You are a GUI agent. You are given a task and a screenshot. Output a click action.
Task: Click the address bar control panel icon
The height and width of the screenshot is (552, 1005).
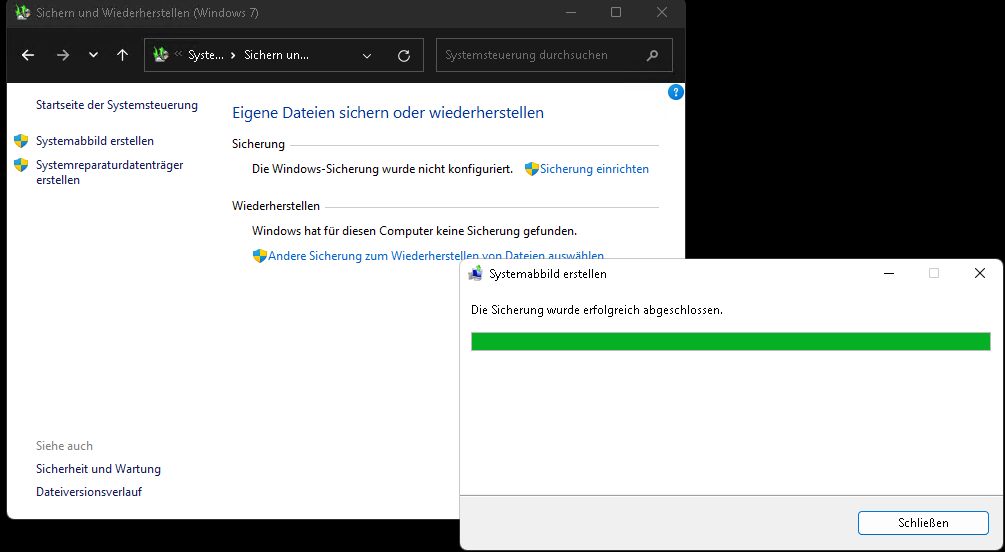[x=160, y=54]
